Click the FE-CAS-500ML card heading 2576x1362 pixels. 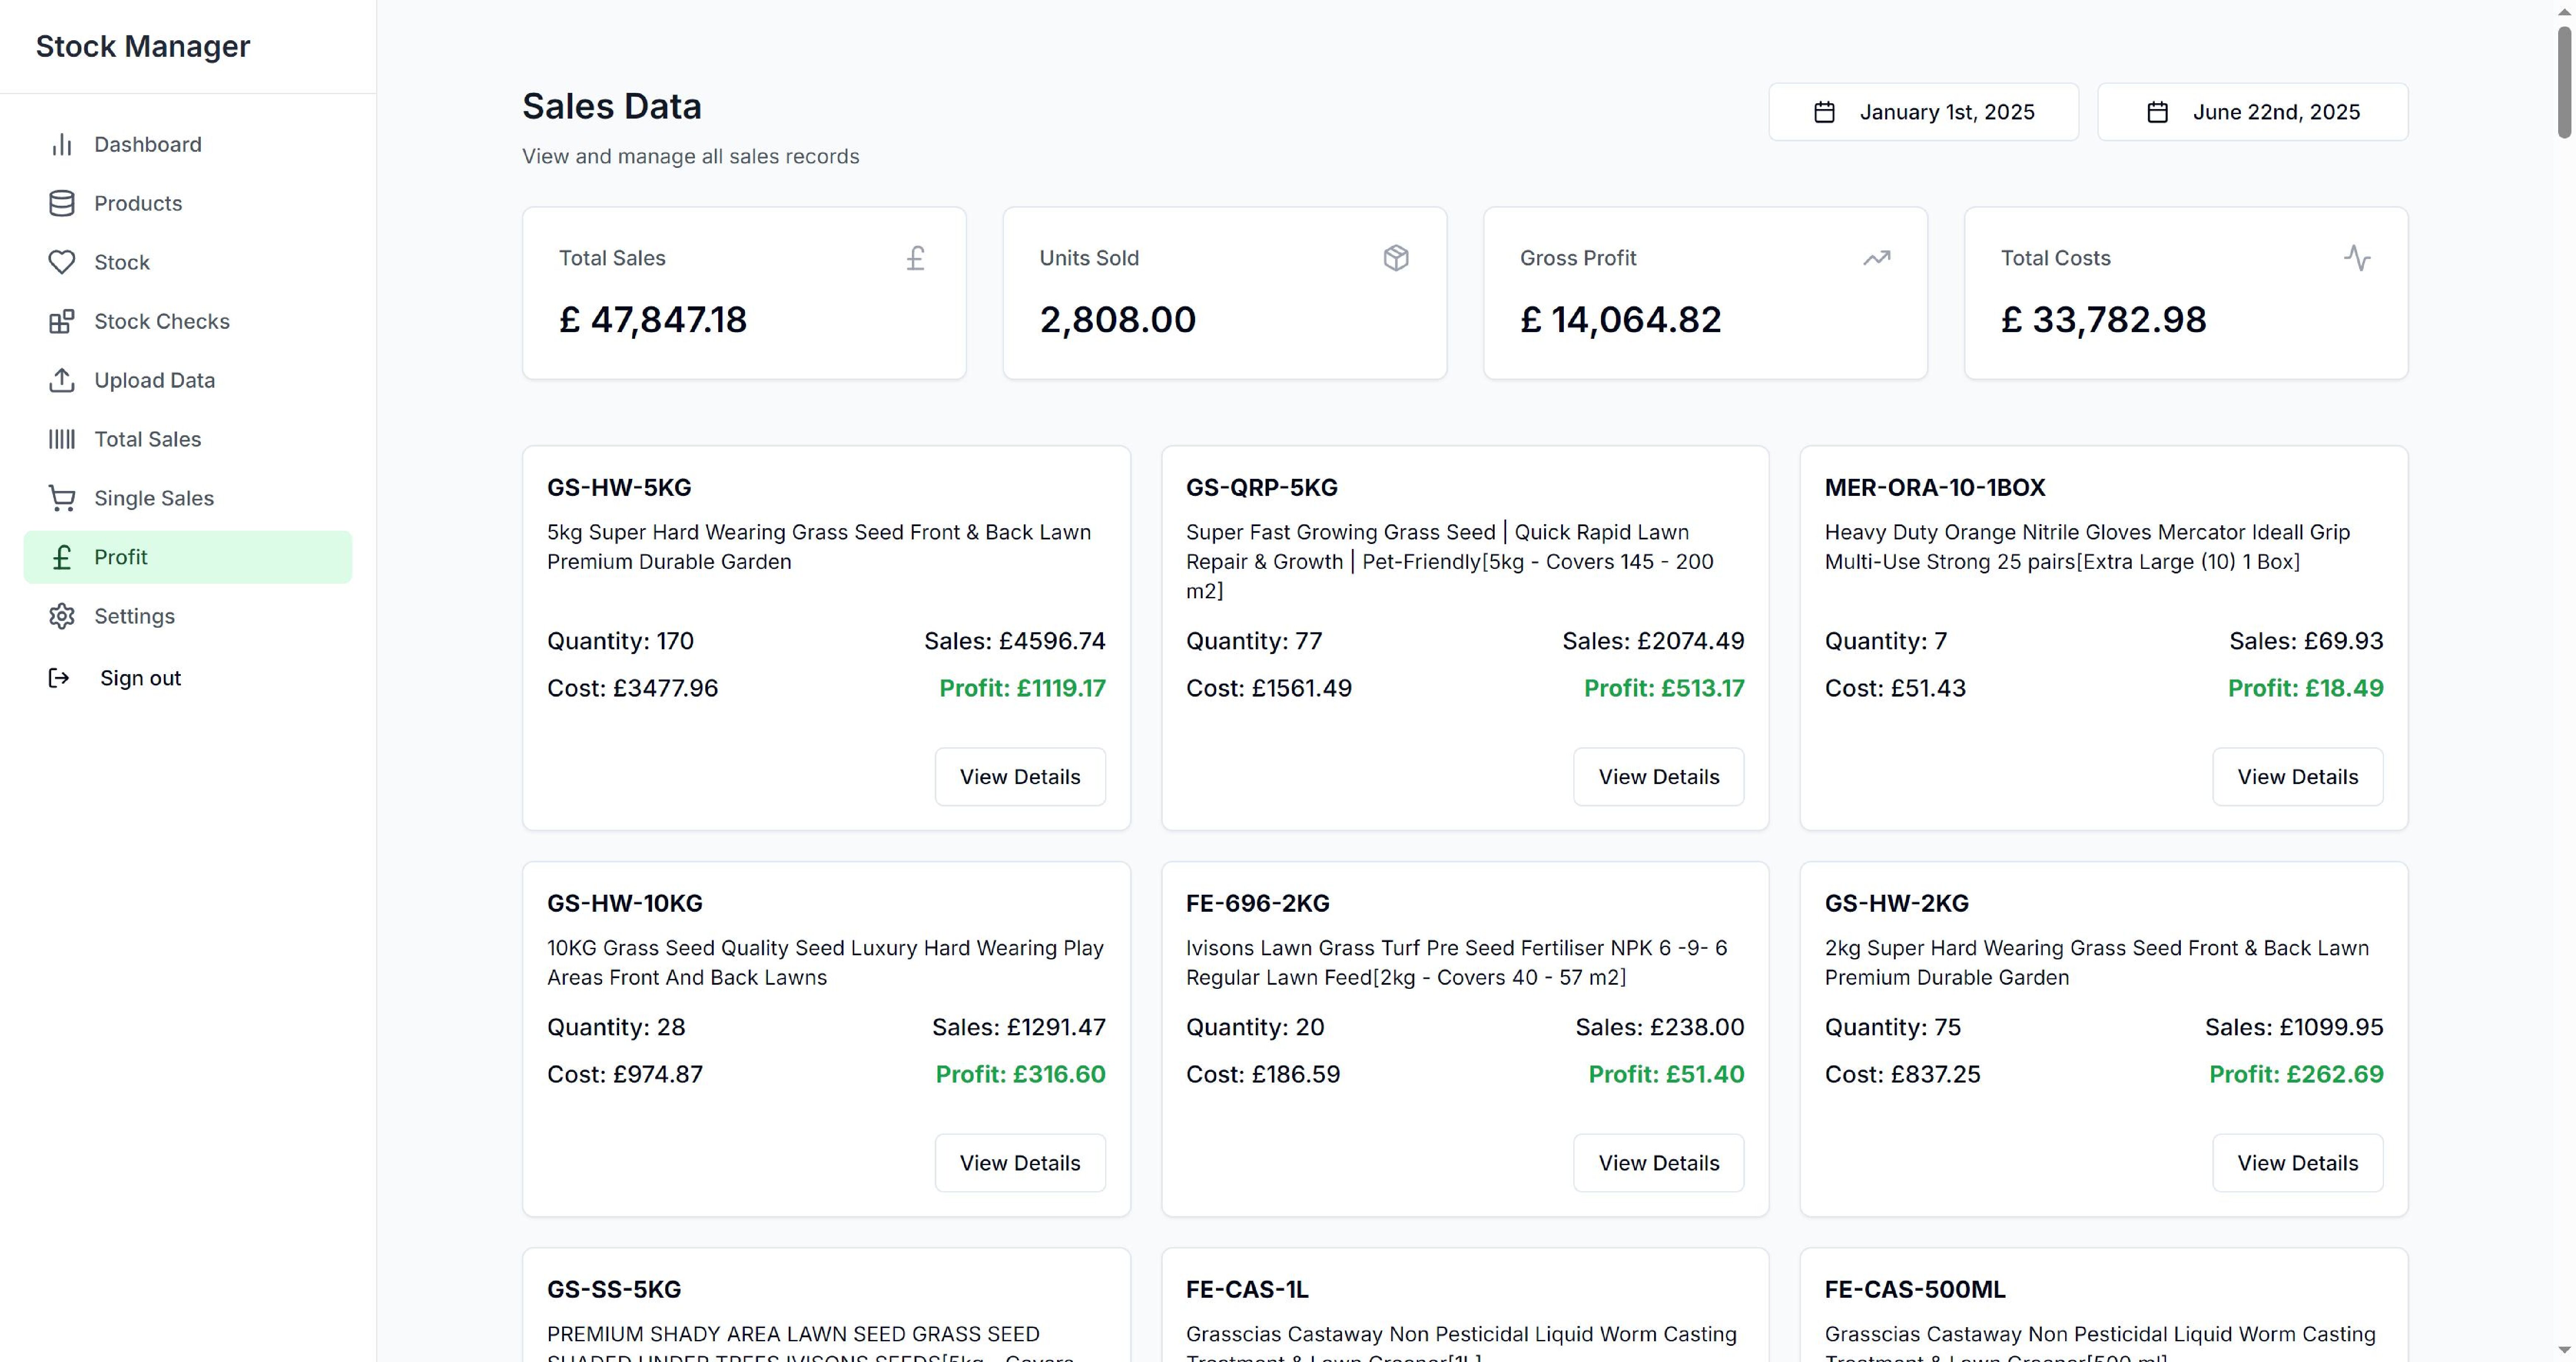(1915, 1290)
